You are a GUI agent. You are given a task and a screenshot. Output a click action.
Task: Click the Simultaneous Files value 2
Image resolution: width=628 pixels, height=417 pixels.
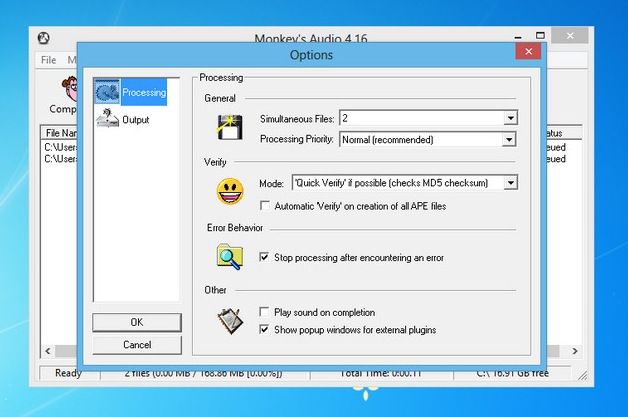coord(345,118)
